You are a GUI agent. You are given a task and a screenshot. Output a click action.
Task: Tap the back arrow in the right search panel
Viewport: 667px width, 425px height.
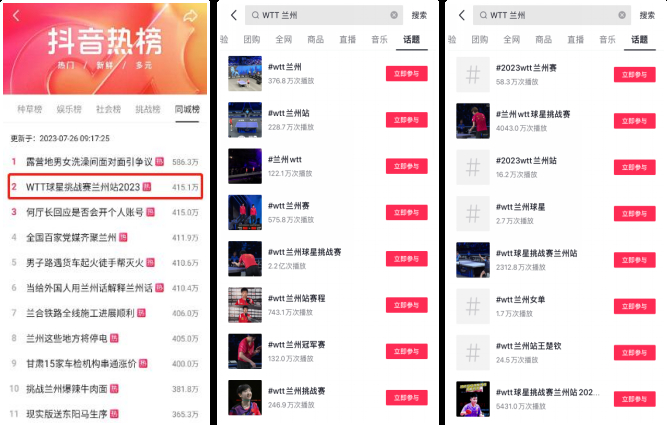point(462,15)
